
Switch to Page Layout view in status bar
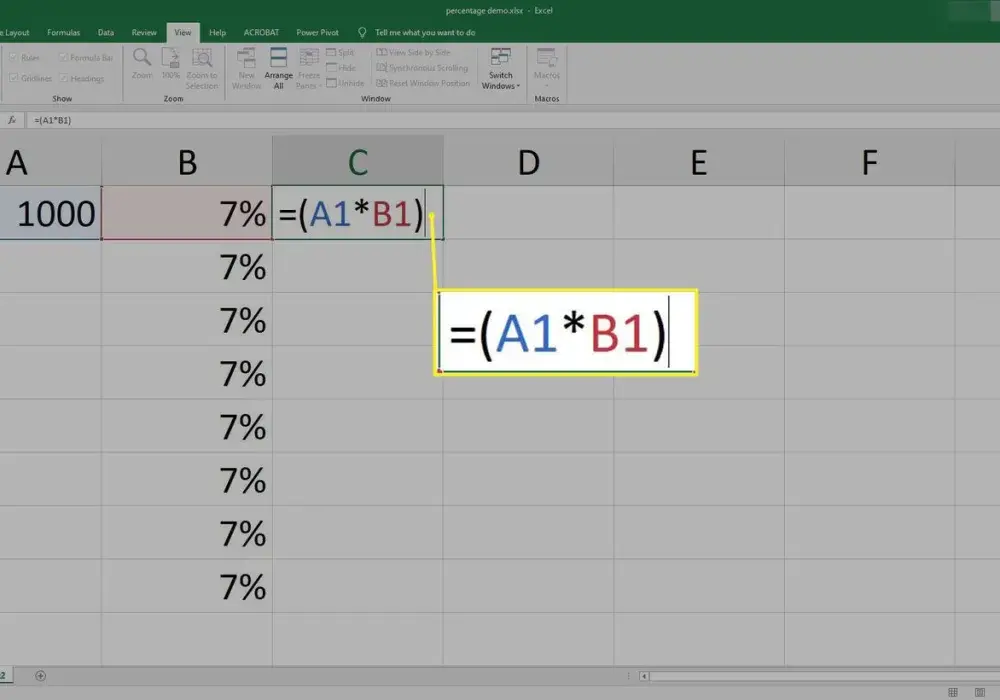click(x=980, y=692)
